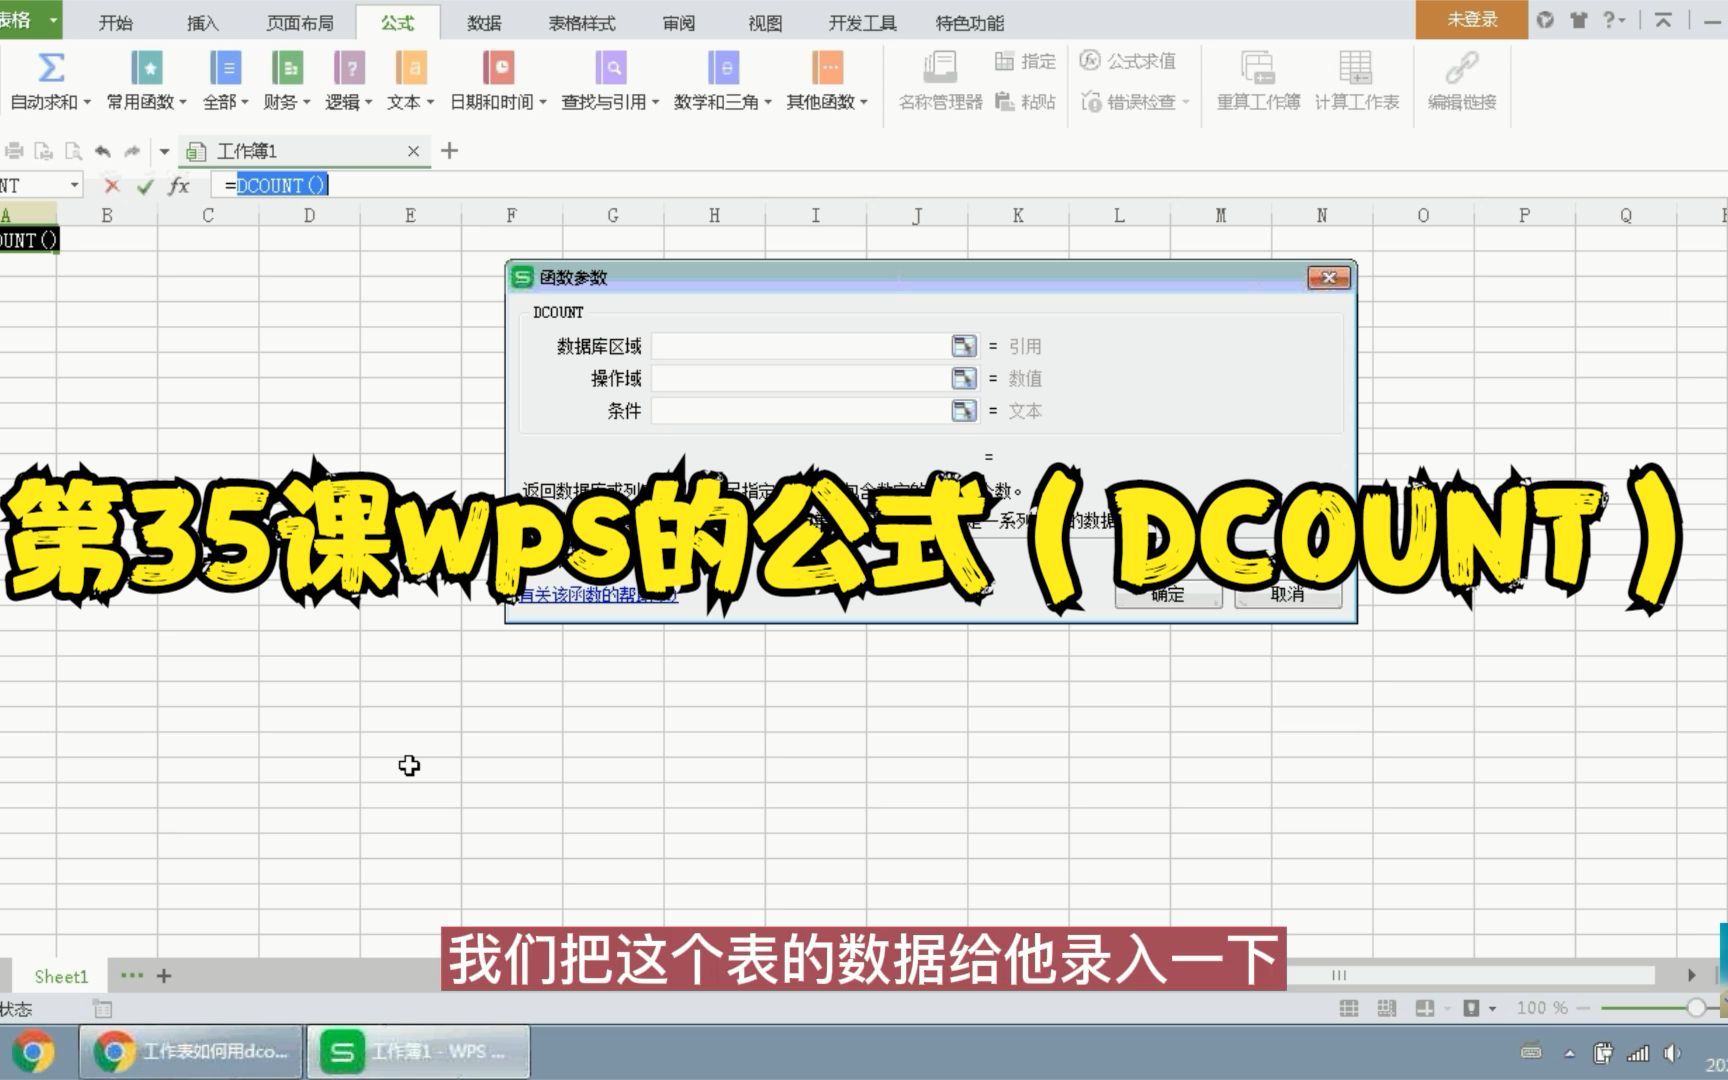Open Math and Trig (数学和三角) functions

pos(722,80)
